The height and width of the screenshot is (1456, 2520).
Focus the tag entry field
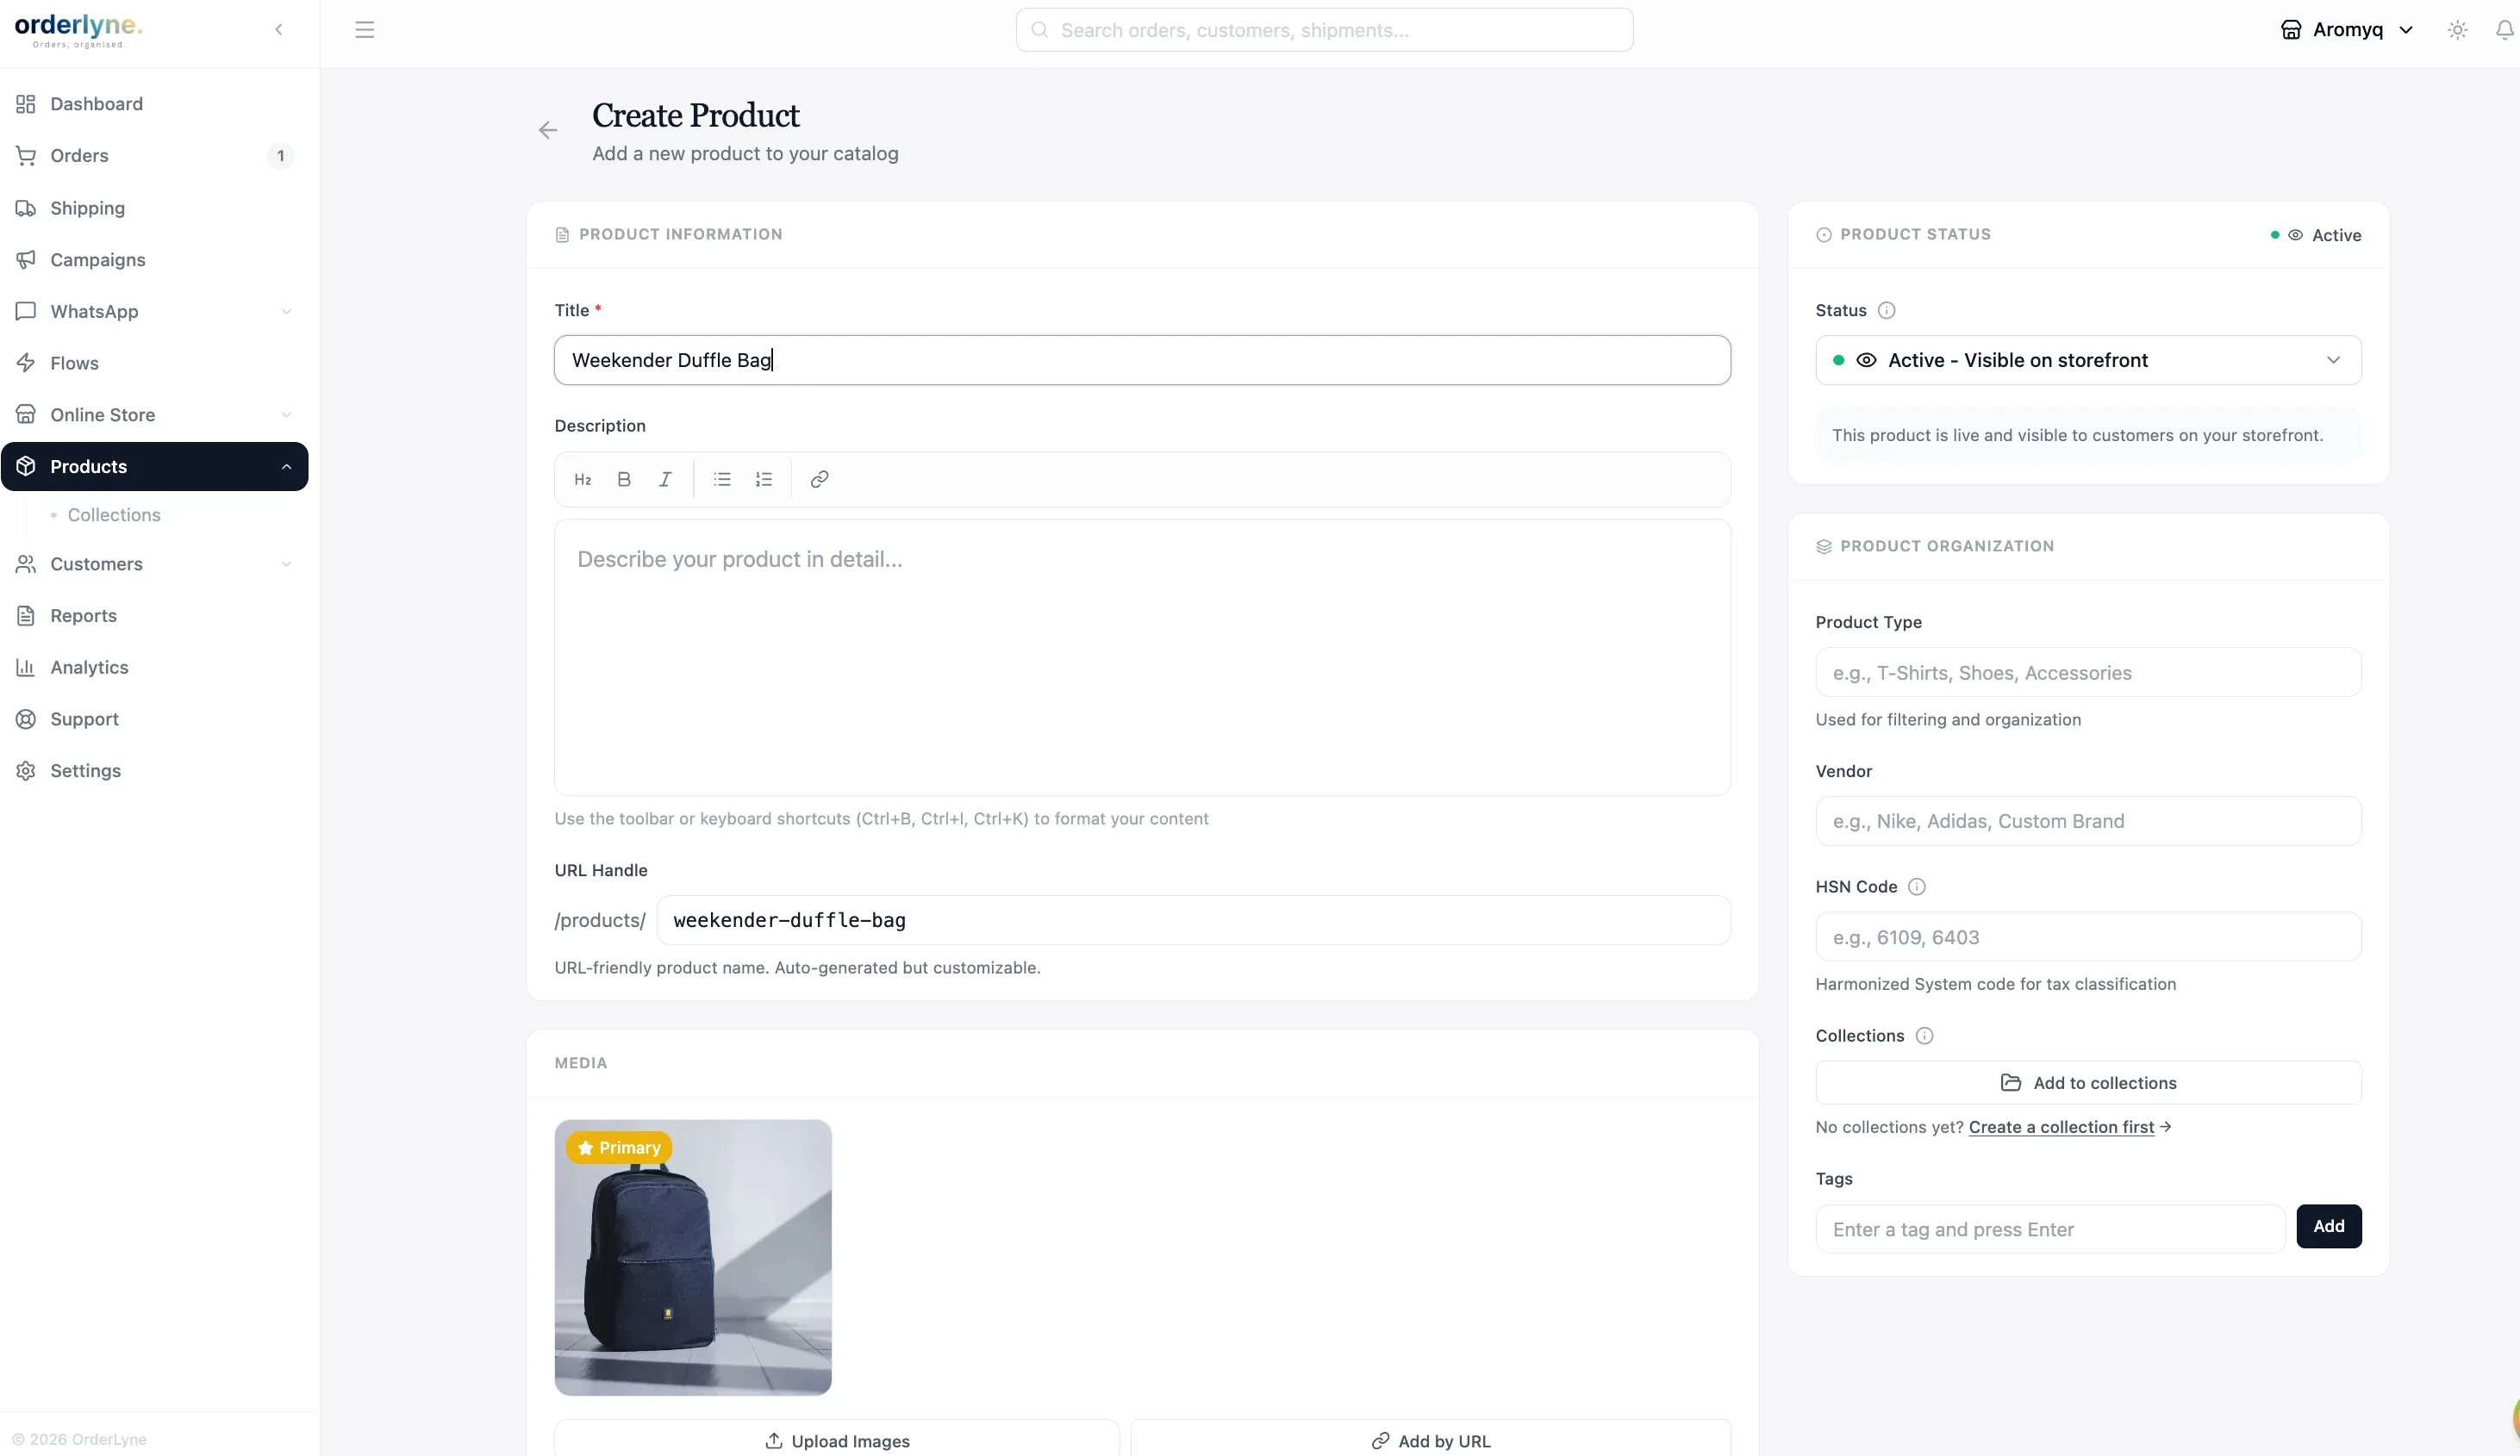[x=2050, y=1230]
